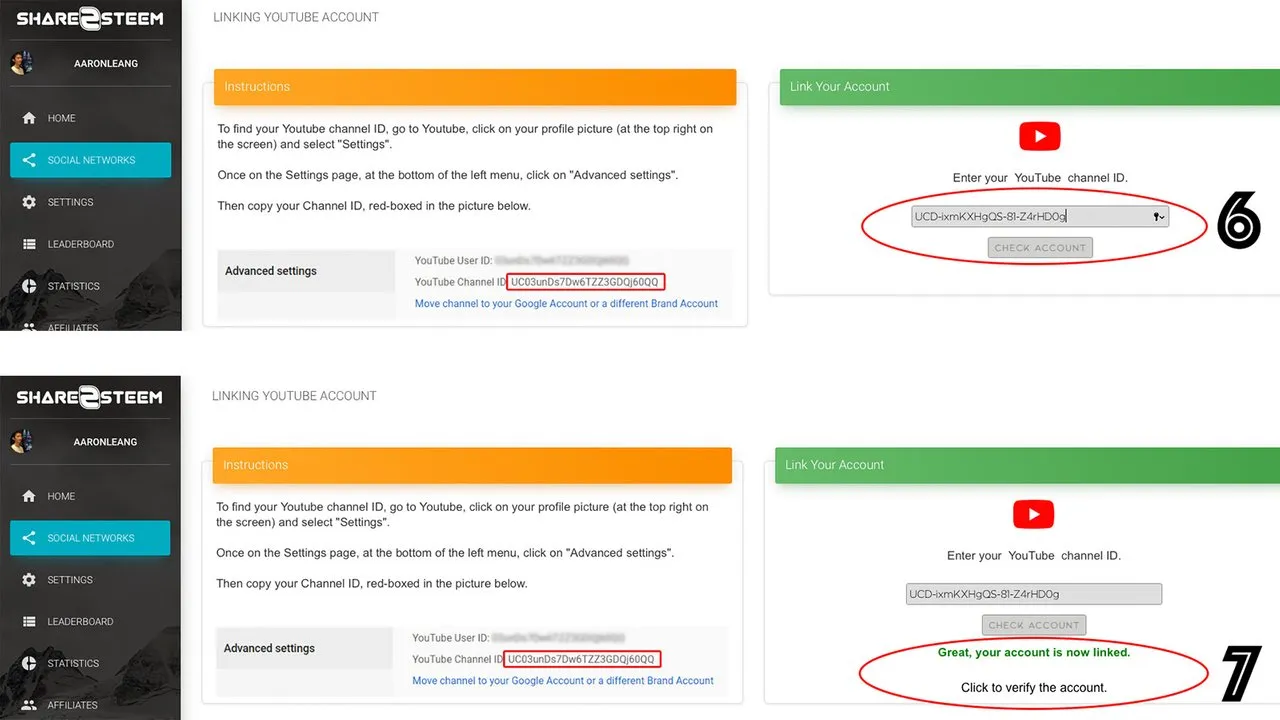The image size is (1280, 720).
Task: Click the YouTube logo in top Link Your Account panel
Action: point(1039,136)
